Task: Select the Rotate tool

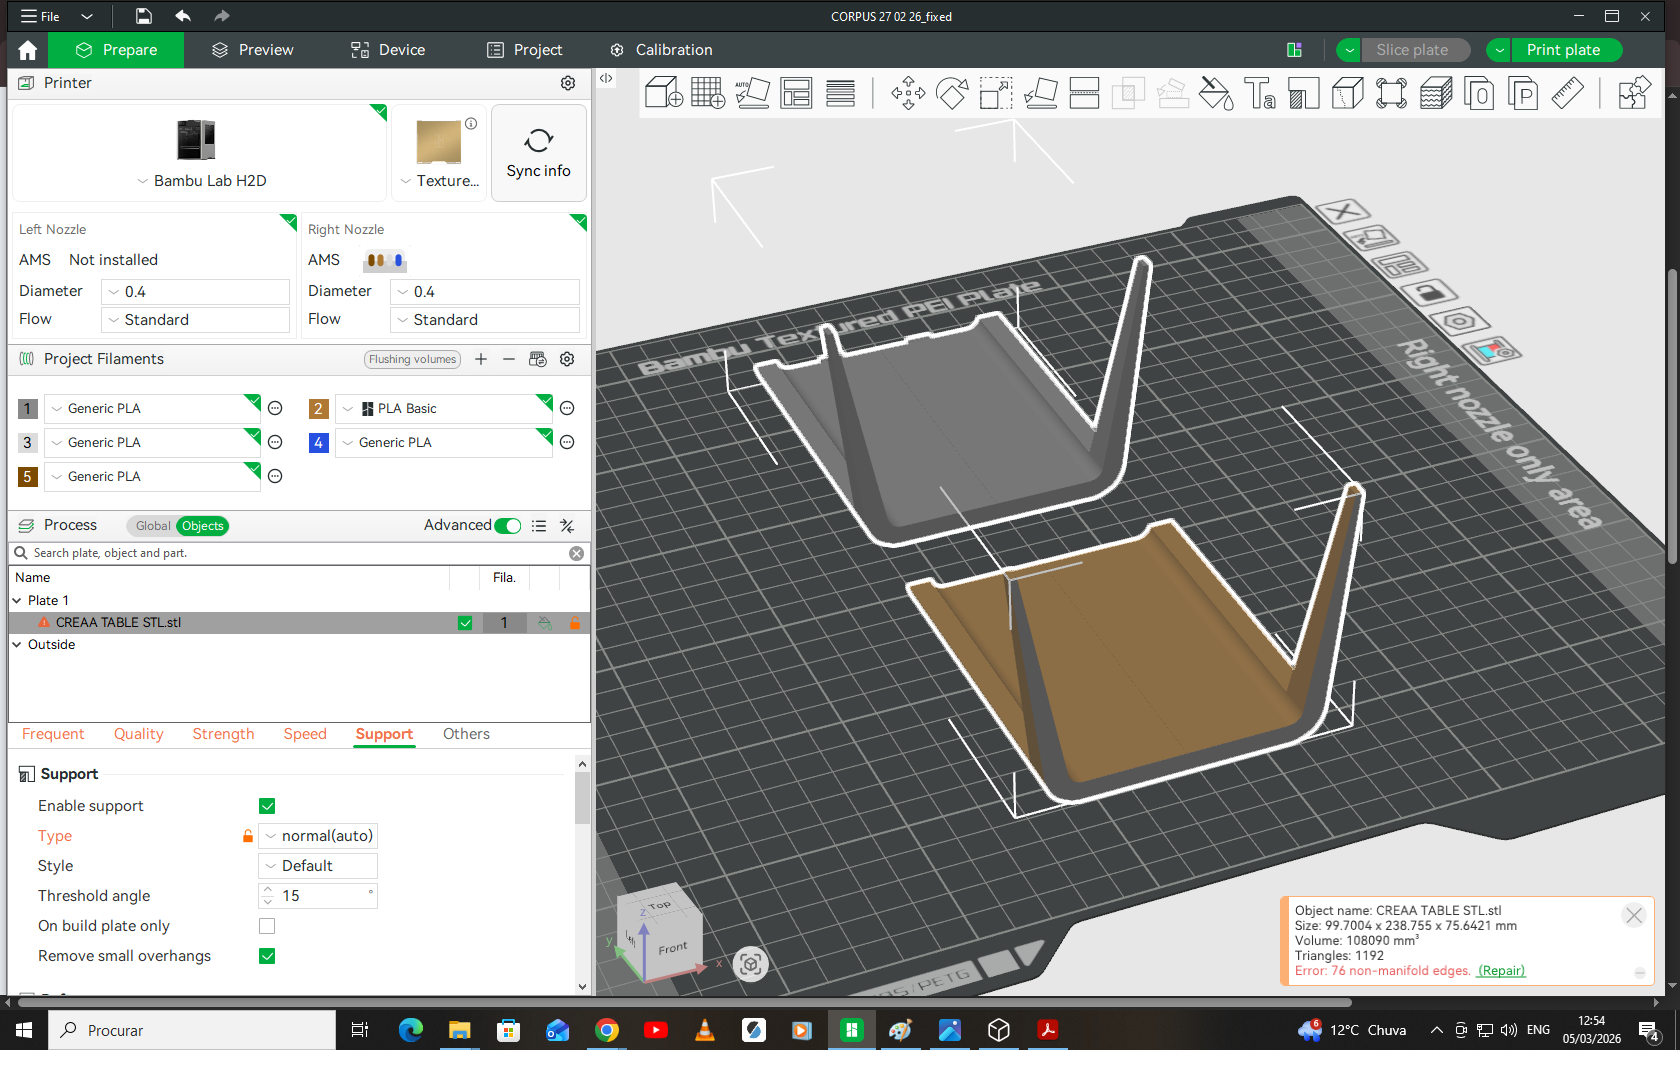Action: [x=951, y=93]
